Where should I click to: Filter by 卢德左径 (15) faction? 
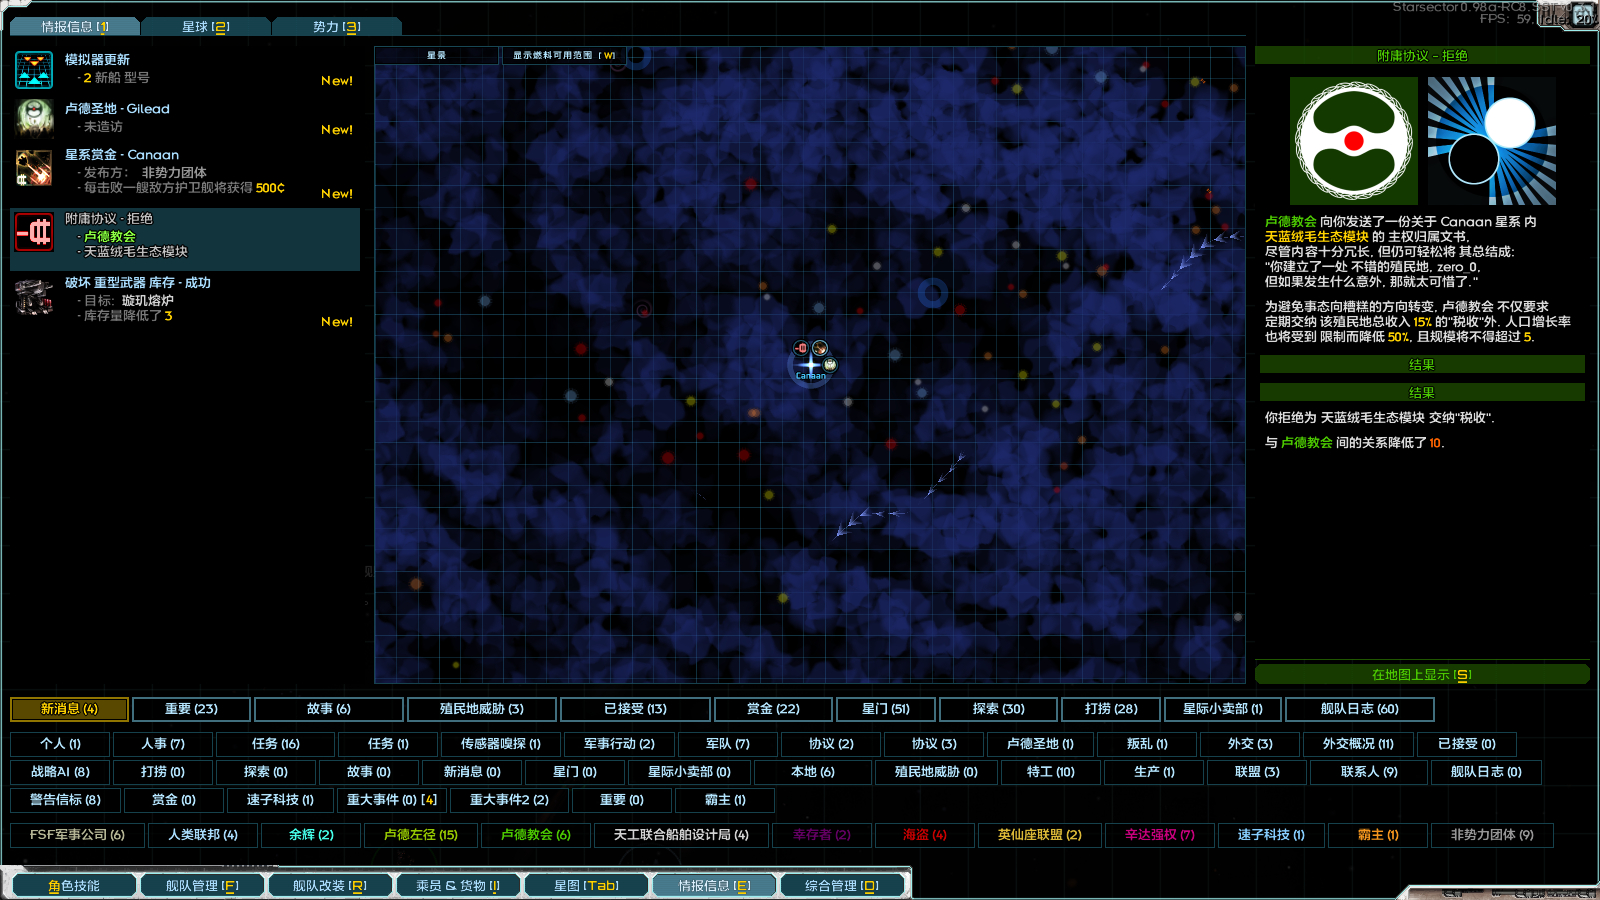point(421,835)
